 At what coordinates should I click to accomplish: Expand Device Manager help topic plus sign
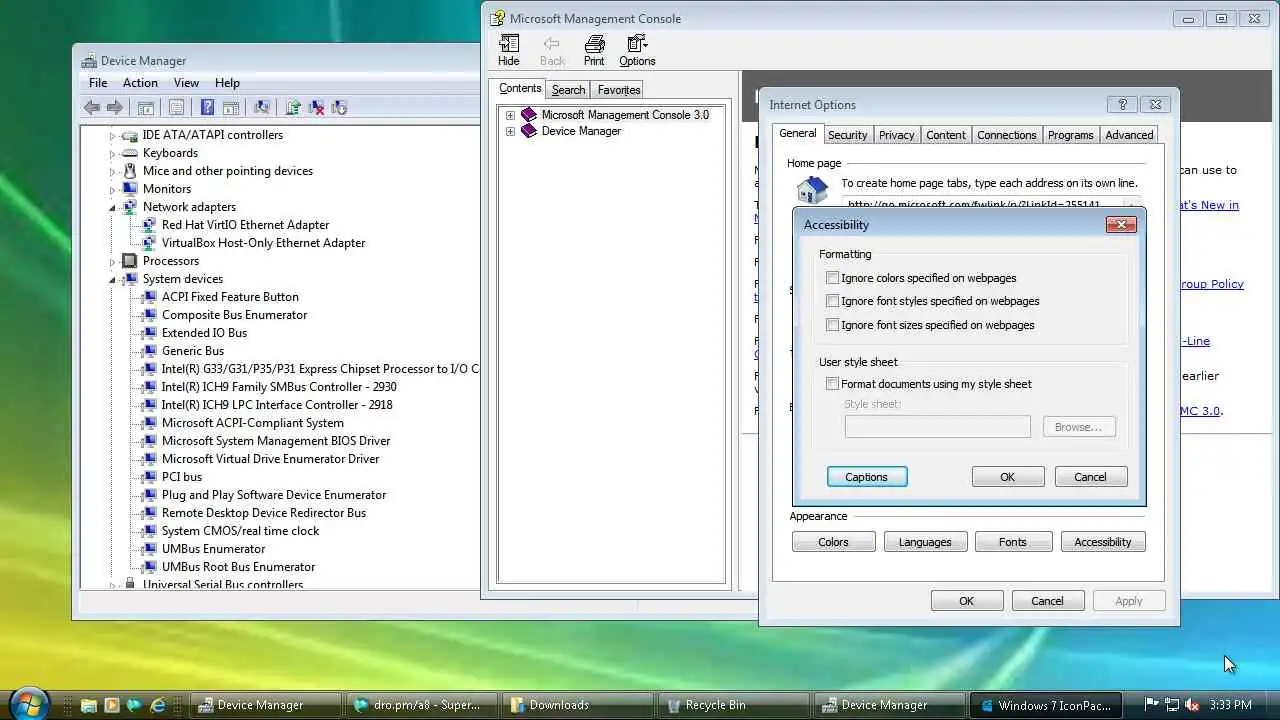point(510,131)
